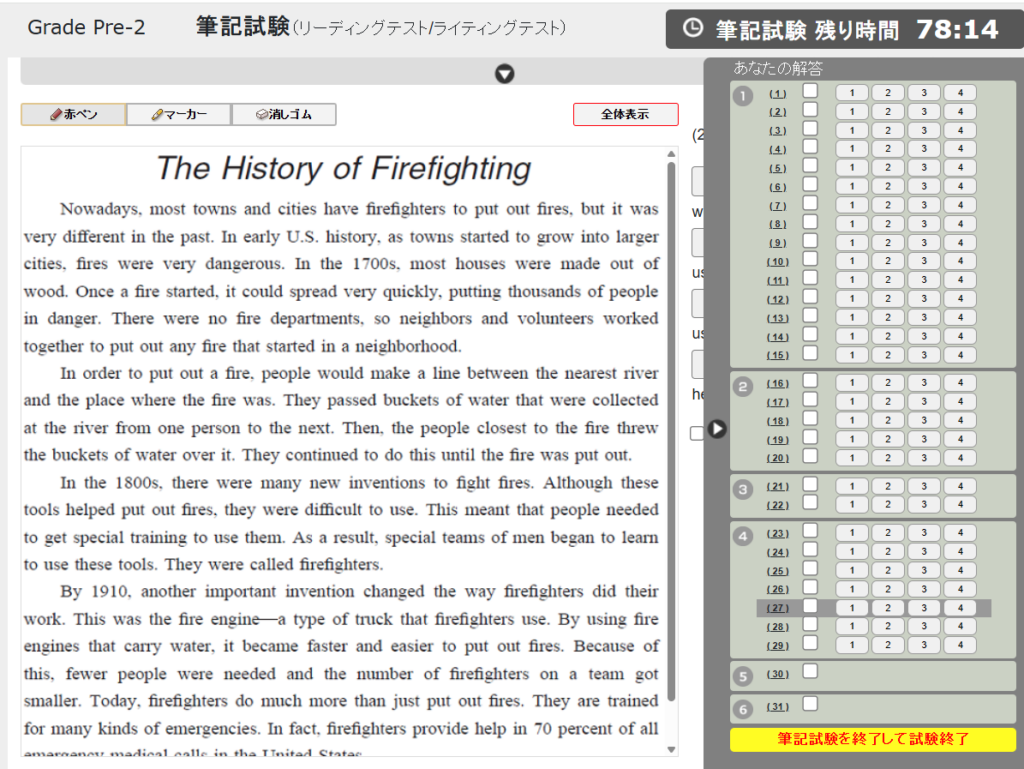Click 全体表示 to show full passage
The height and width of the screenshot is (769, 1024).
pyautogui.click(x=625, y=115)
